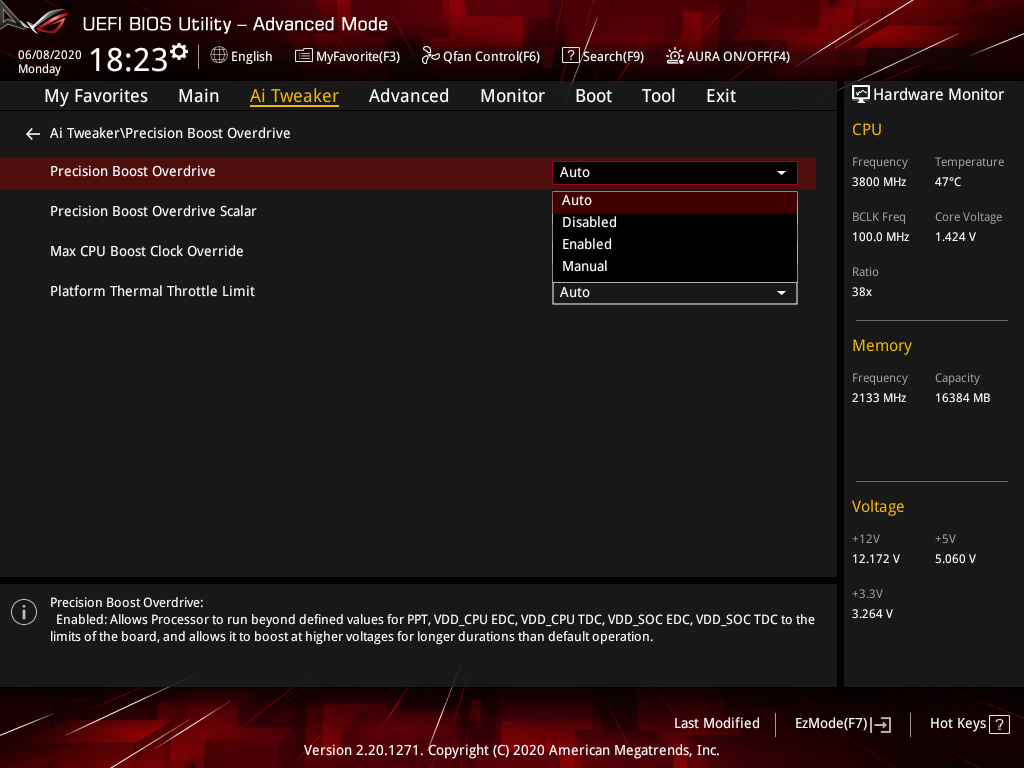Collapse the Precision Boost Overdrive dropdown
The image size is (1024, 768).
click(x=675, y=172)
